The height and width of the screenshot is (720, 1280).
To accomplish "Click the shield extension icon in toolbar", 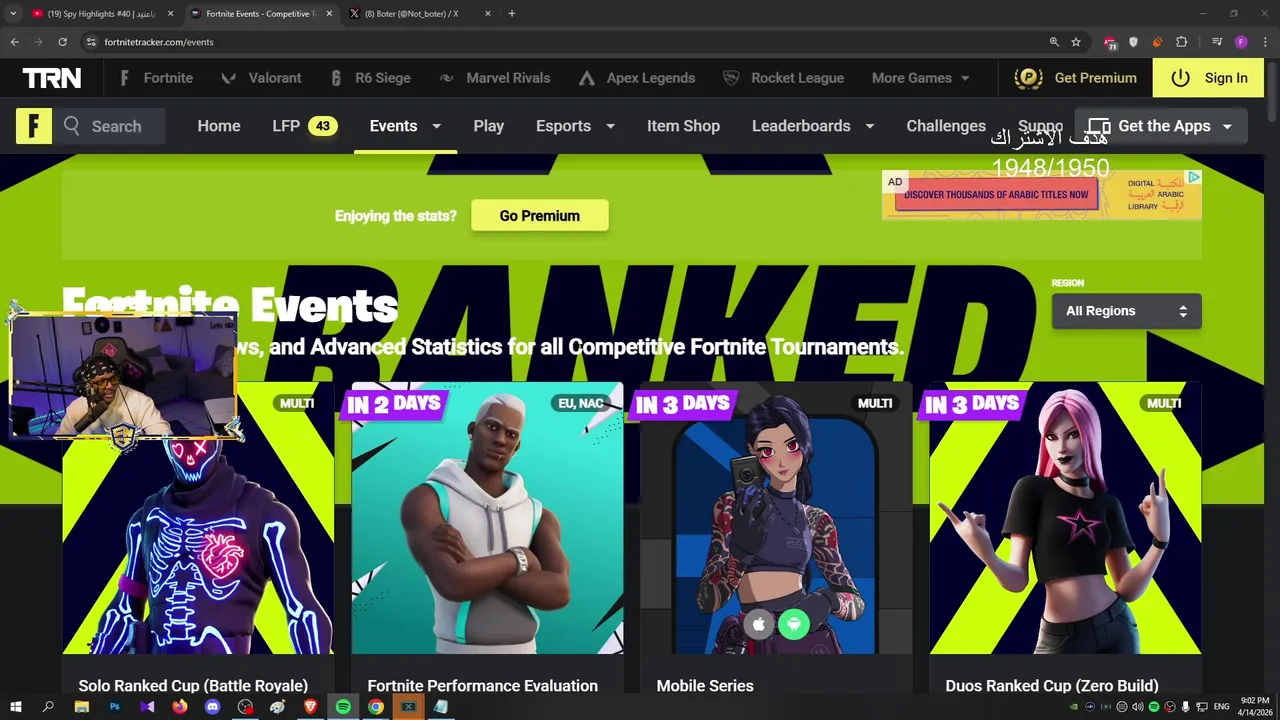I will coord(1133,42).
